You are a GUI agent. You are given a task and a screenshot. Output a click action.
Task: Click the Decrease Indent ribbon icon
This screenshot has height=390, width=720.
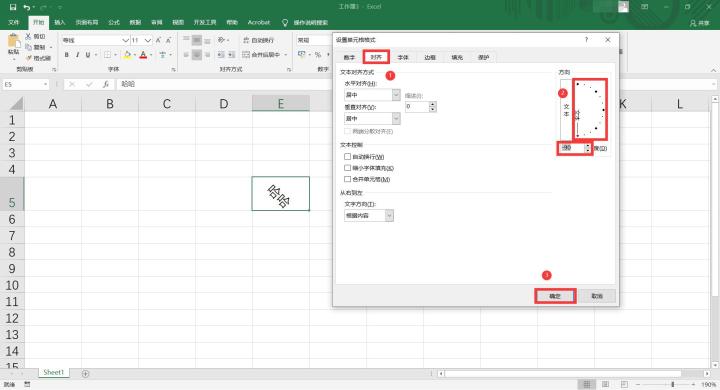coord(220,55)
